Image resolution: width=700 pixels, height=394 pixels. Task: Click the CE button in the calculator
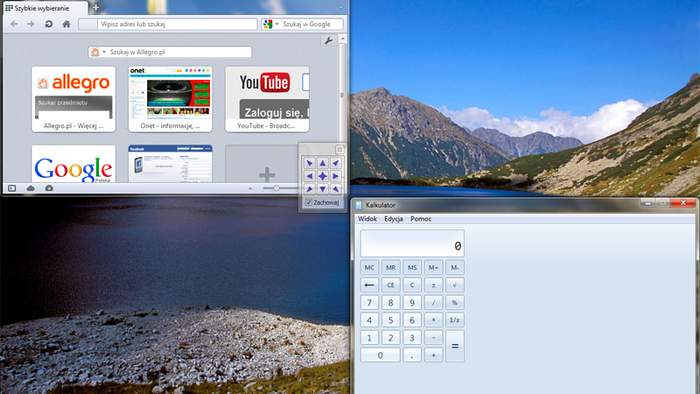[x=391, y=285]
